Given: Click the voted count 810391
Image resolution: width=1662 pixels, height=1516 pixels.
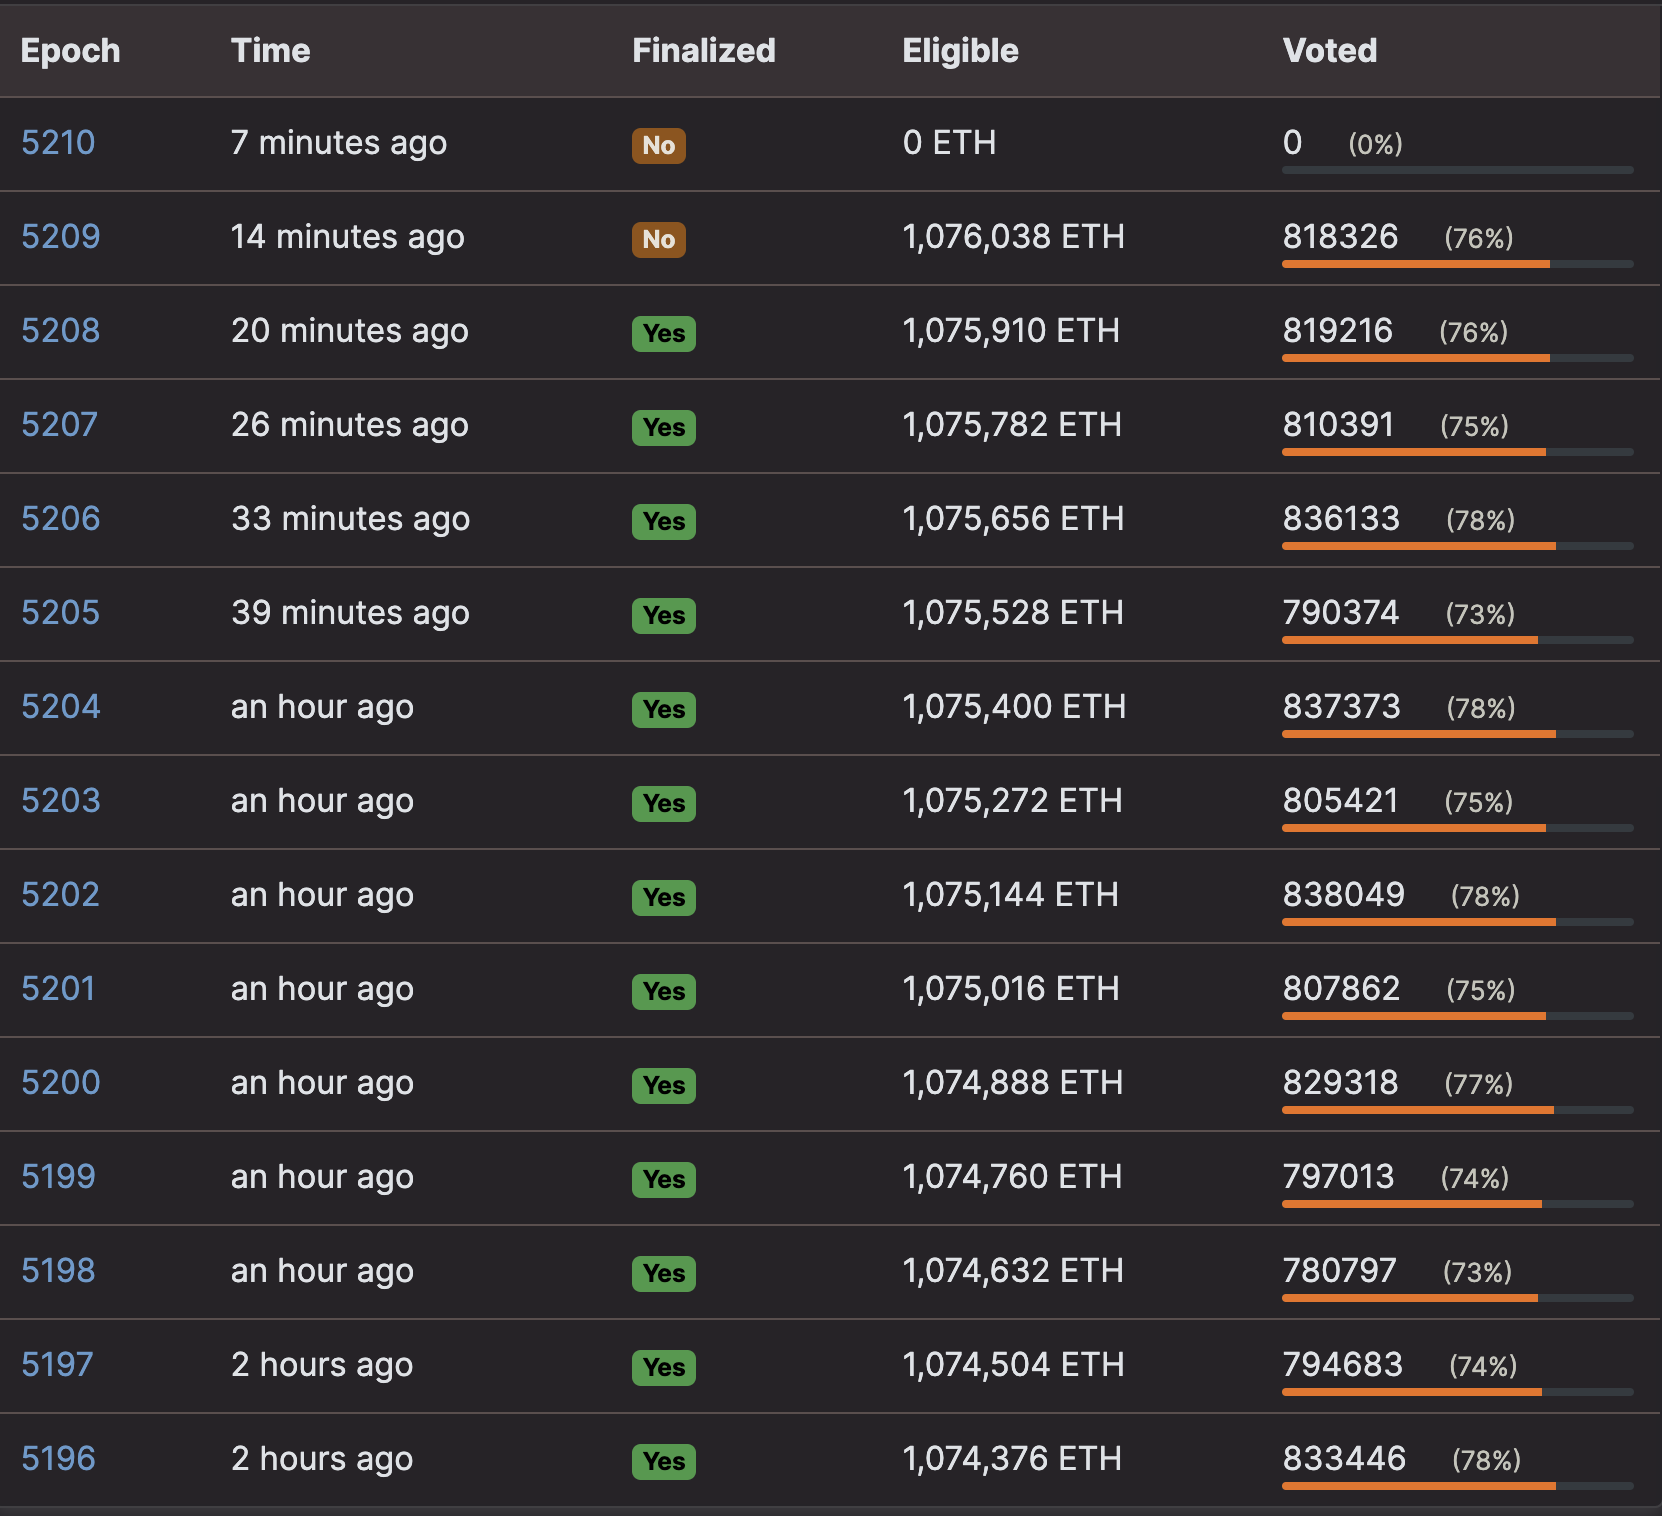Looking at the screenshot, I should pyautogui.click(x=1339, y=425).
